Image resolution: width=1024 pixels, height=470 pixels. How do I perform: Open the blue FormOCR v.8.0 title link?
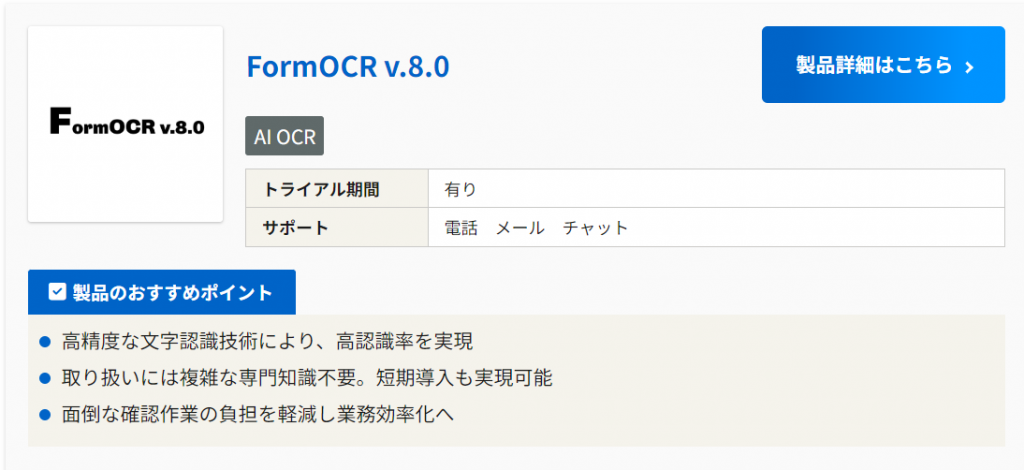pos(347,67)
